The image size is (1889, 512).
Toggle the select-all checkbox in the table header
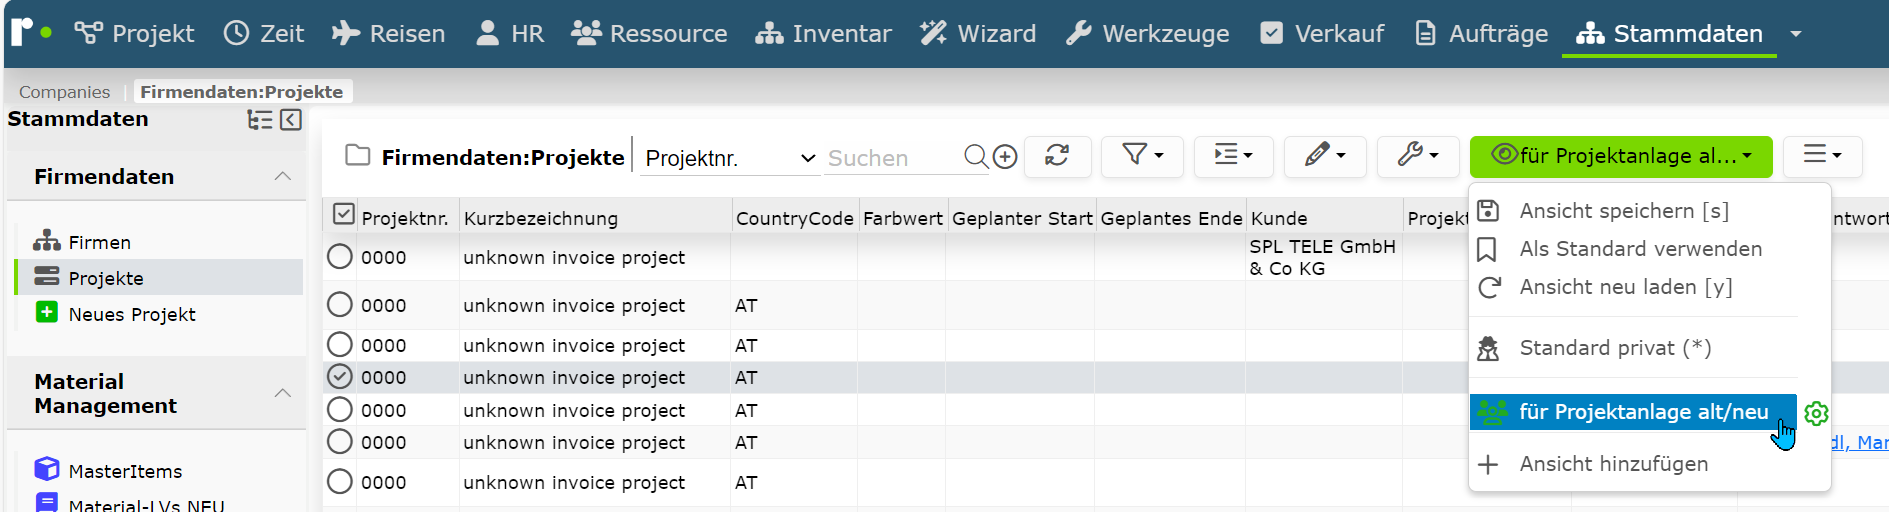point(343,214)
